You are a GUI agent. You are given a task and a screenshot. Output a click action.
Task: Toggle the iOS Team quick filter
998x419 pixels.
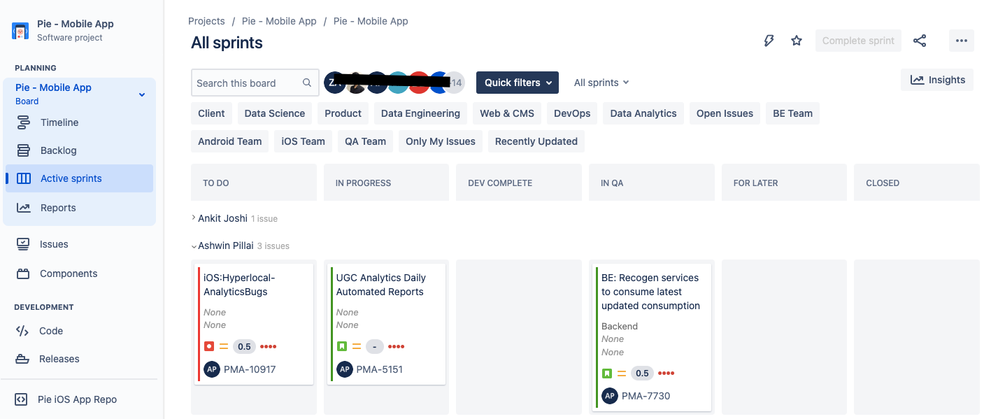(x=303, y=141)
